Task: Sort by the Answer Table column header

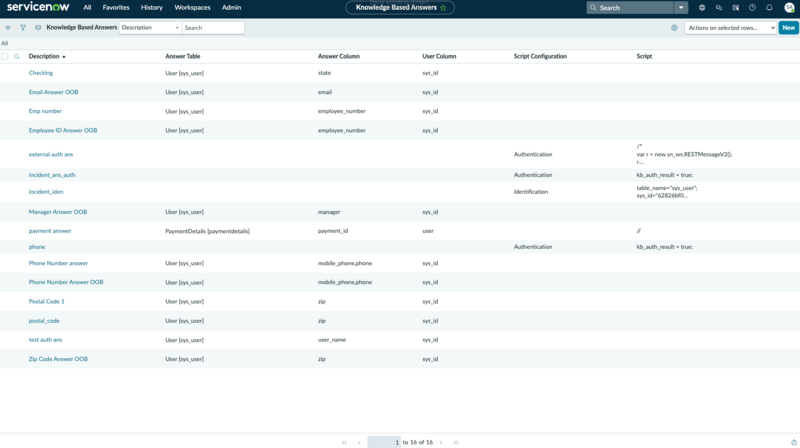Action: tap(183, 56)
